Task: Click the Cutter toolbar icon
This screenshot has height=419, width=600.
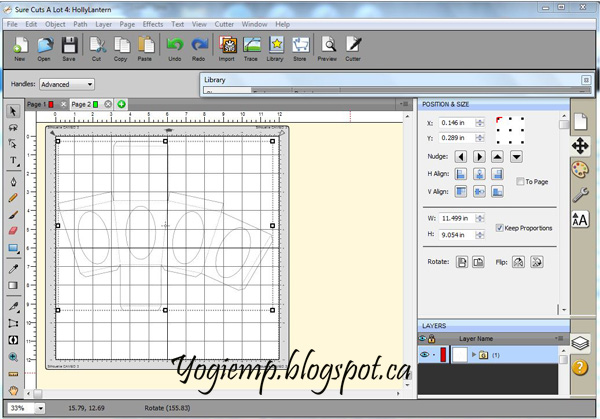Action: point(353,46)
